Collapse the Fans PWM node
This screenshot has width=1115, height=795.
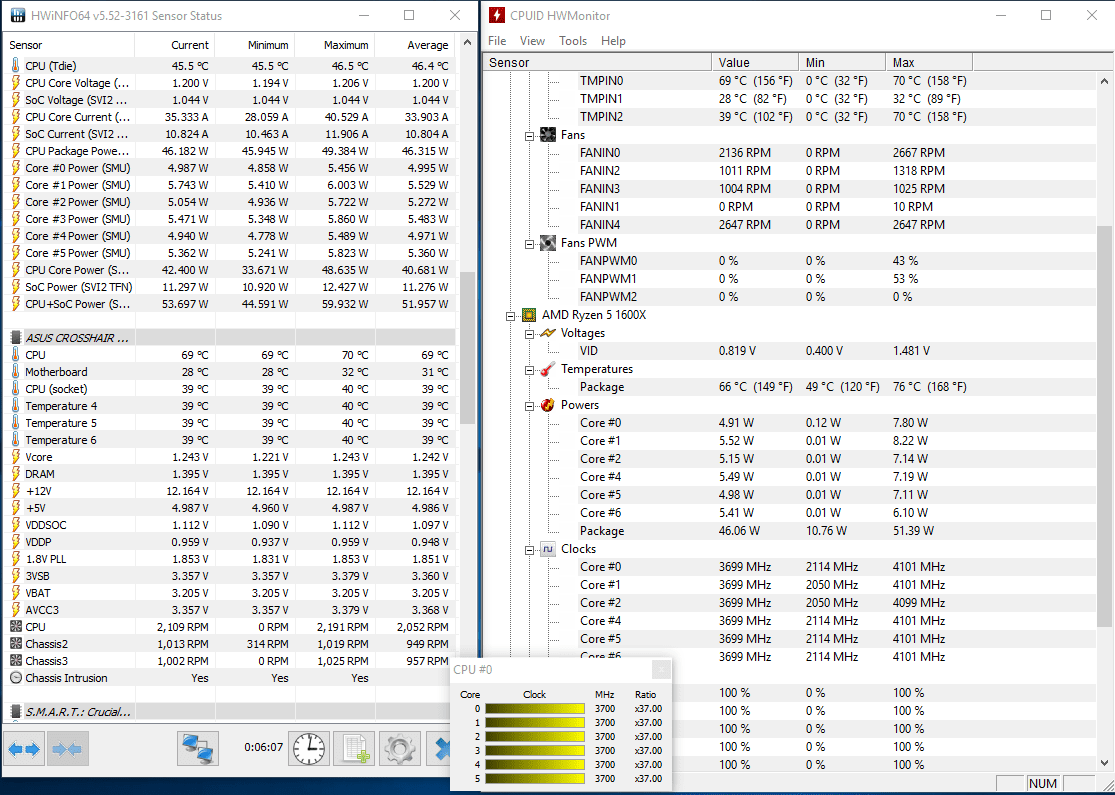point(529,244)
